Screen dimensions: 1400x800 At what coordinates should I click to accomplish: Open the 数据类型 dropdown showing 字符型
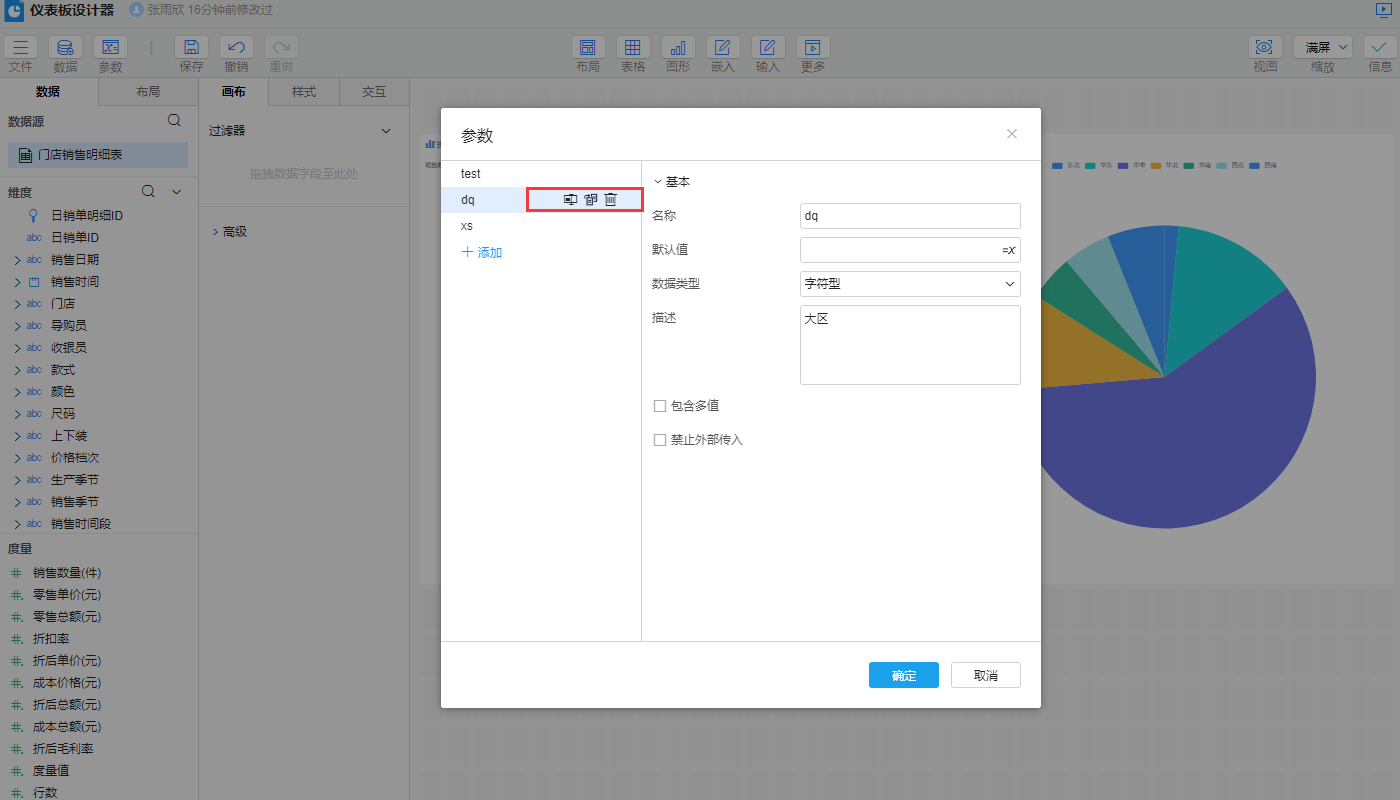click(910, 284)
